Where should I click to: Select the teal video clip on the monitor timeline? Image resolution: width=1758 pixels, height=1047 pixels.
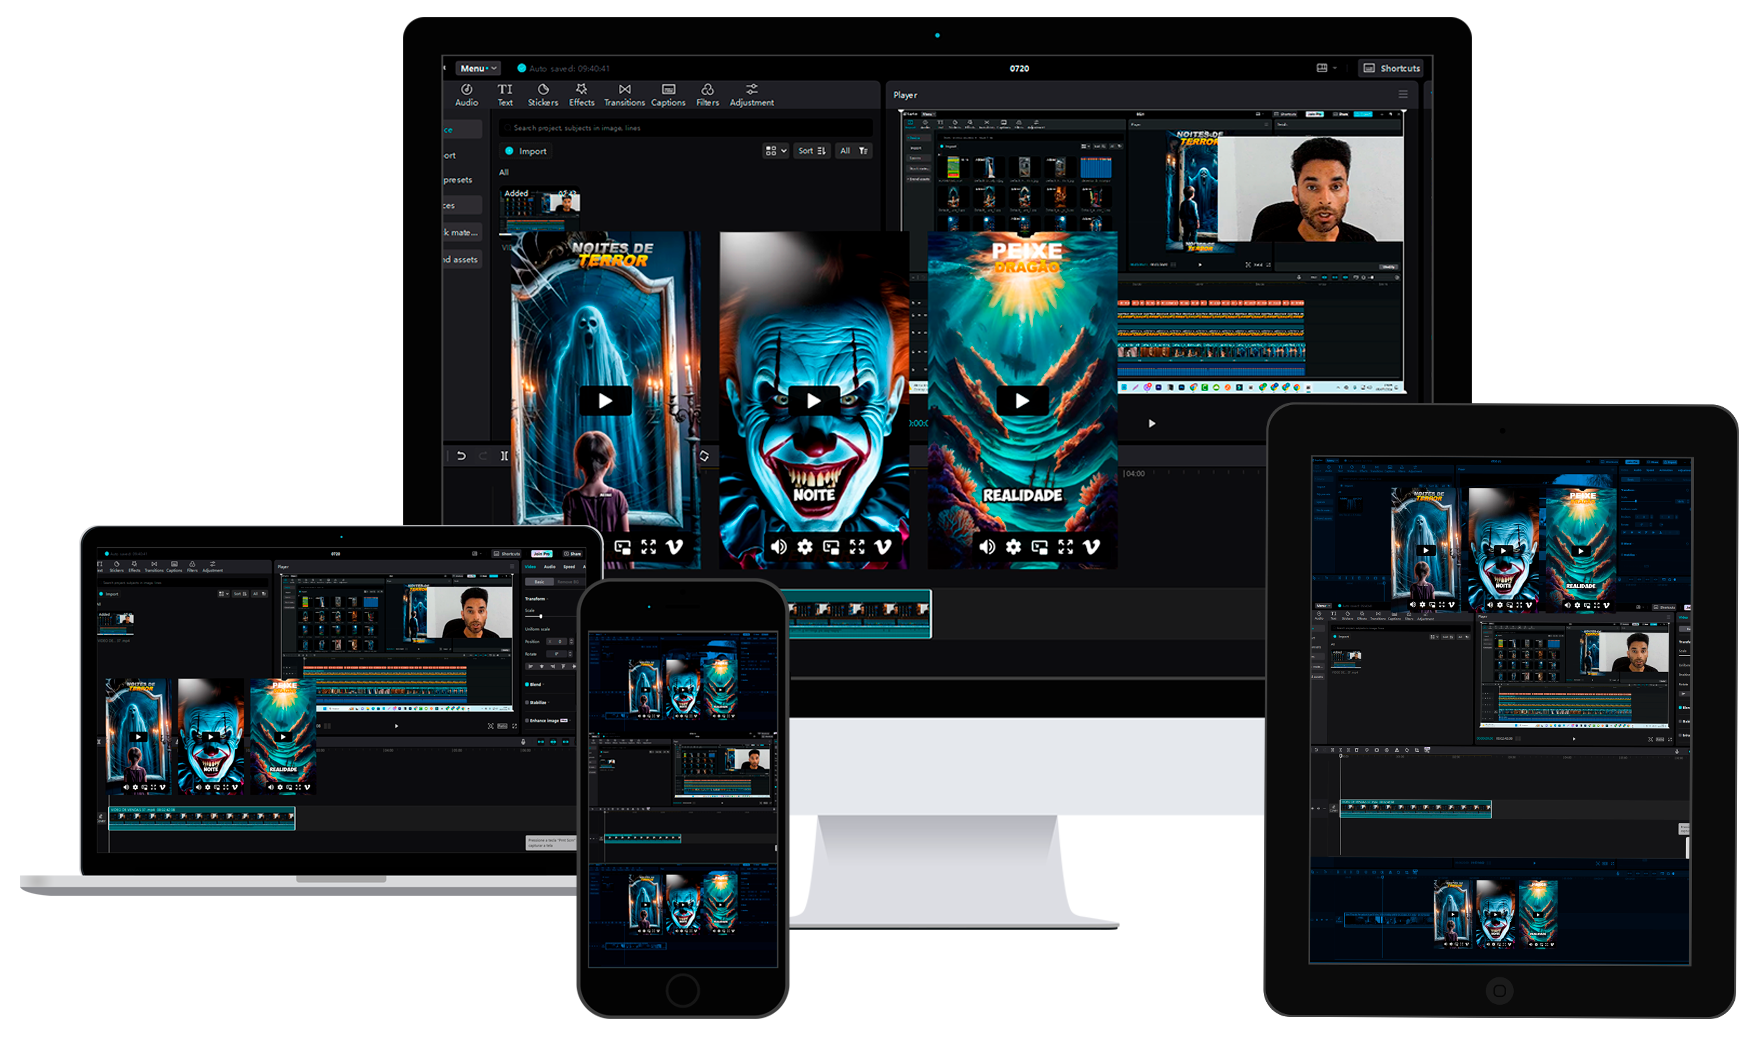860,613
